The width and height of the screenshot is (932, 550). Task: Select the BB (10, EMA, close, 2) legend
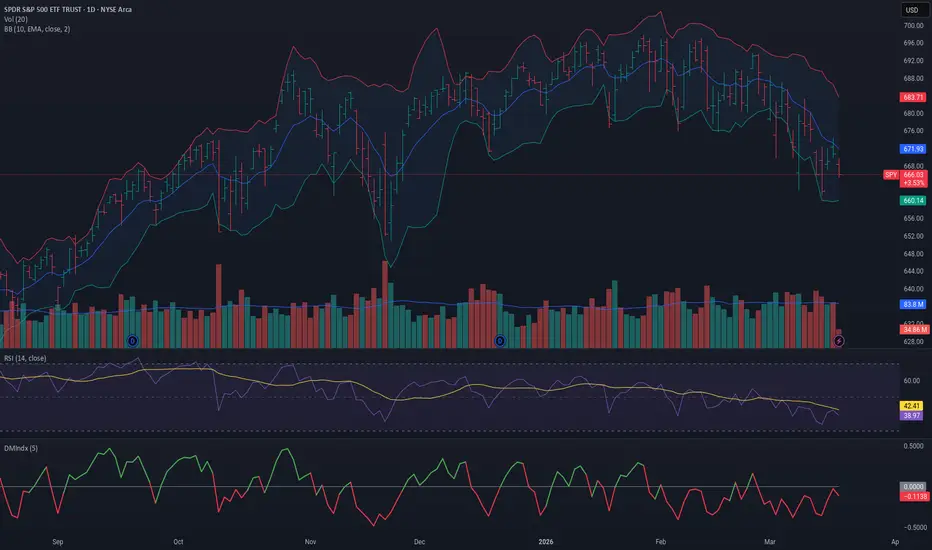click(x=37, y=29)
